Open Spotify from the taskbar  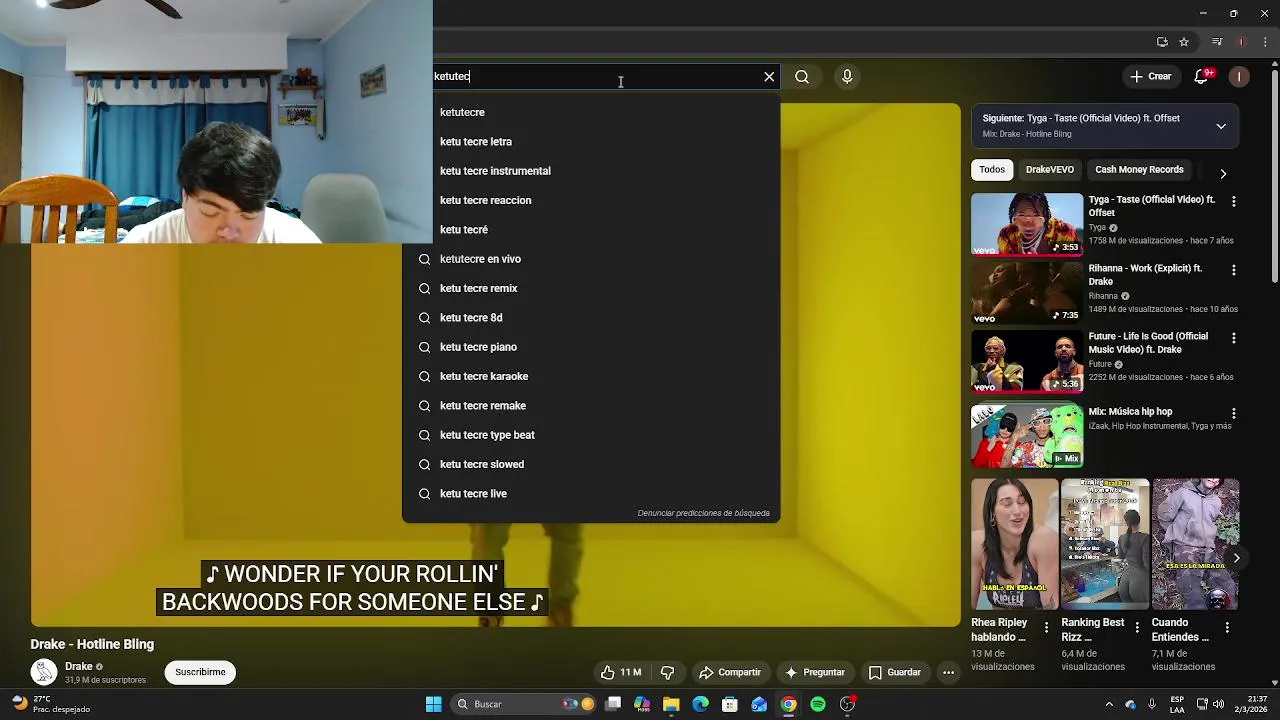[818, 704]
